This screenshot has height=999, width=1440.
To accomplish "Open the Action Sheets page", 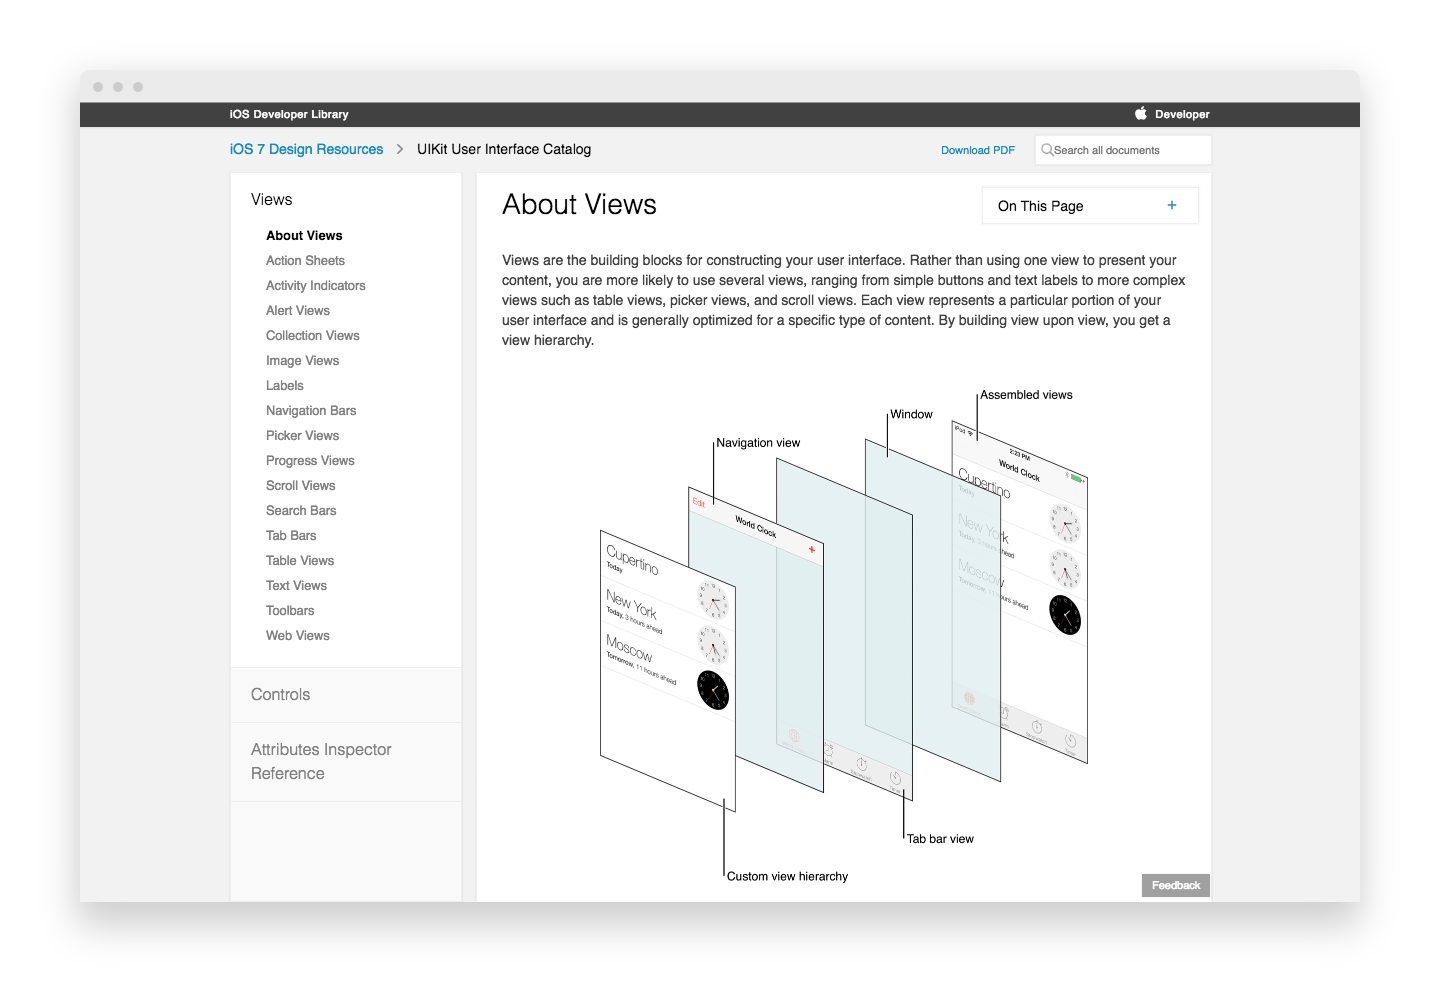I will (x=305, y=260).
